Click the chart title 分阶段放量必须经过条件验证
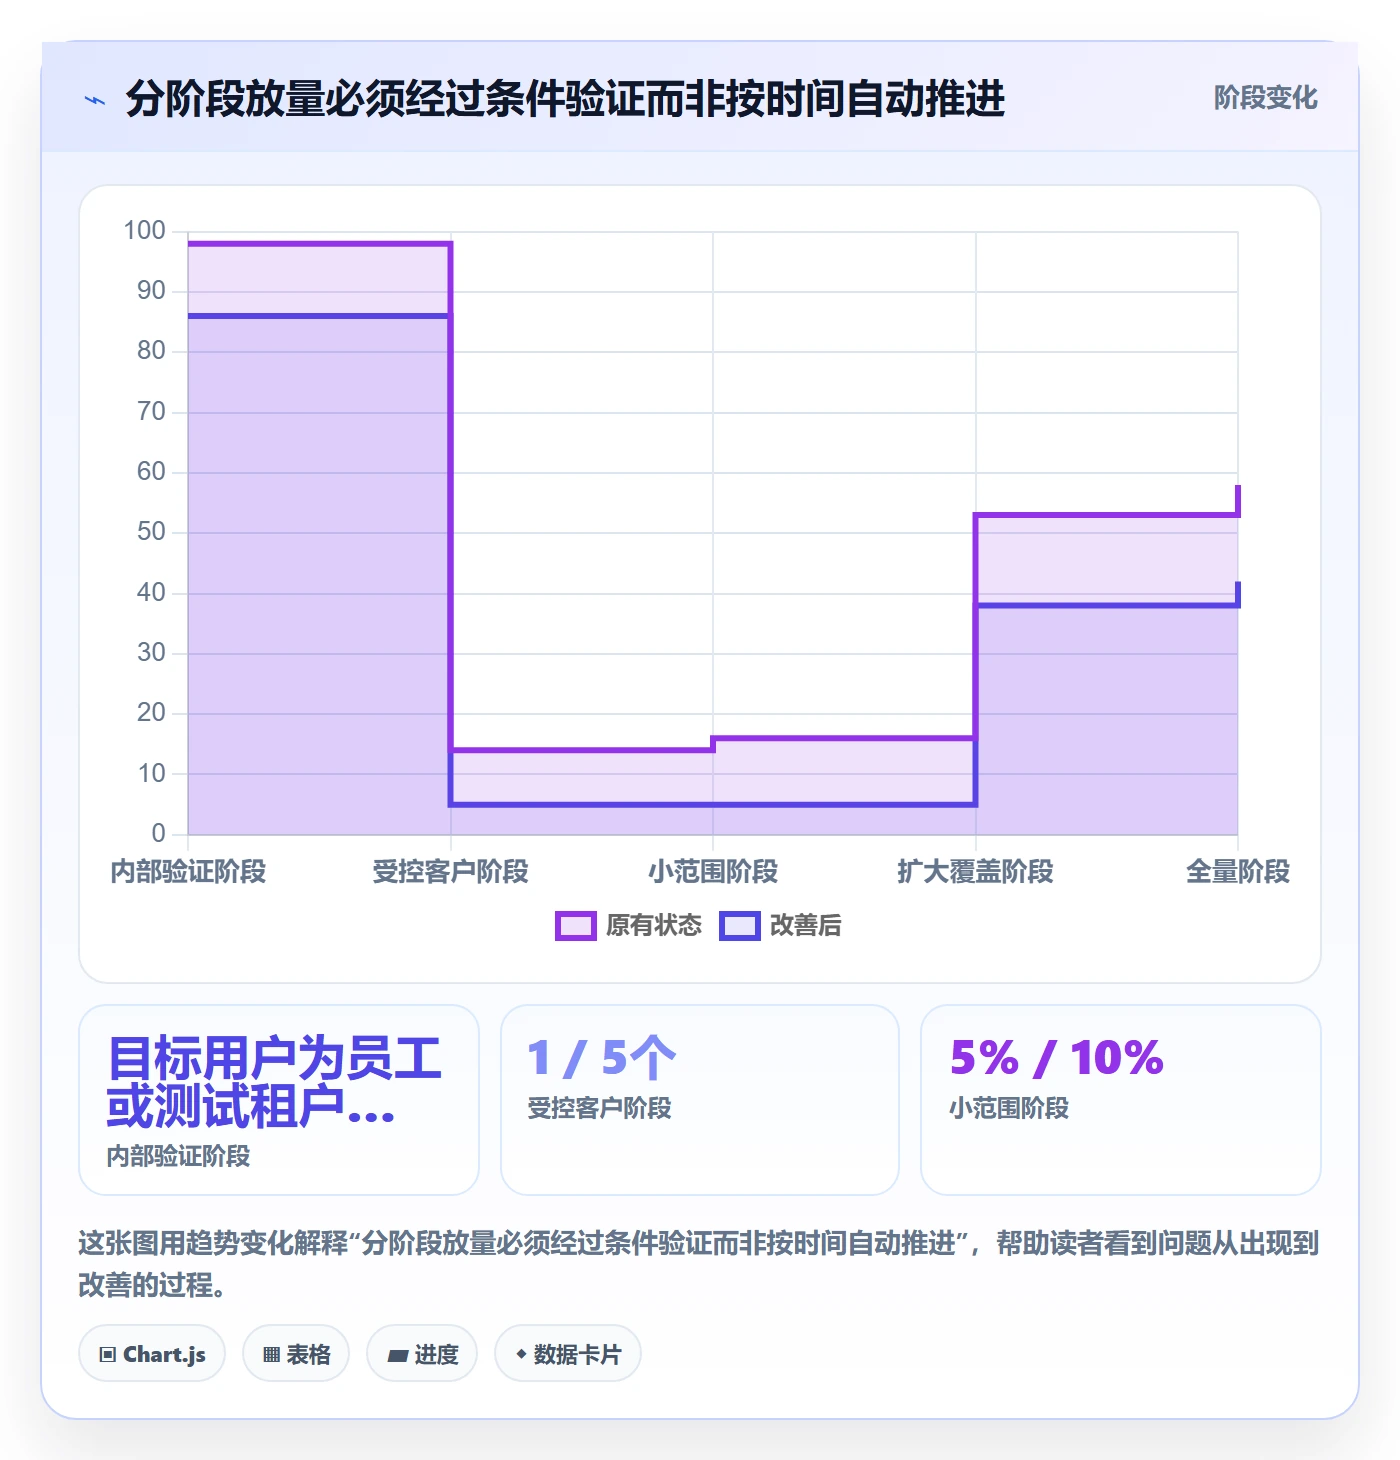This screenshot has width=1400, height=1460. click(x=565, y=99)
